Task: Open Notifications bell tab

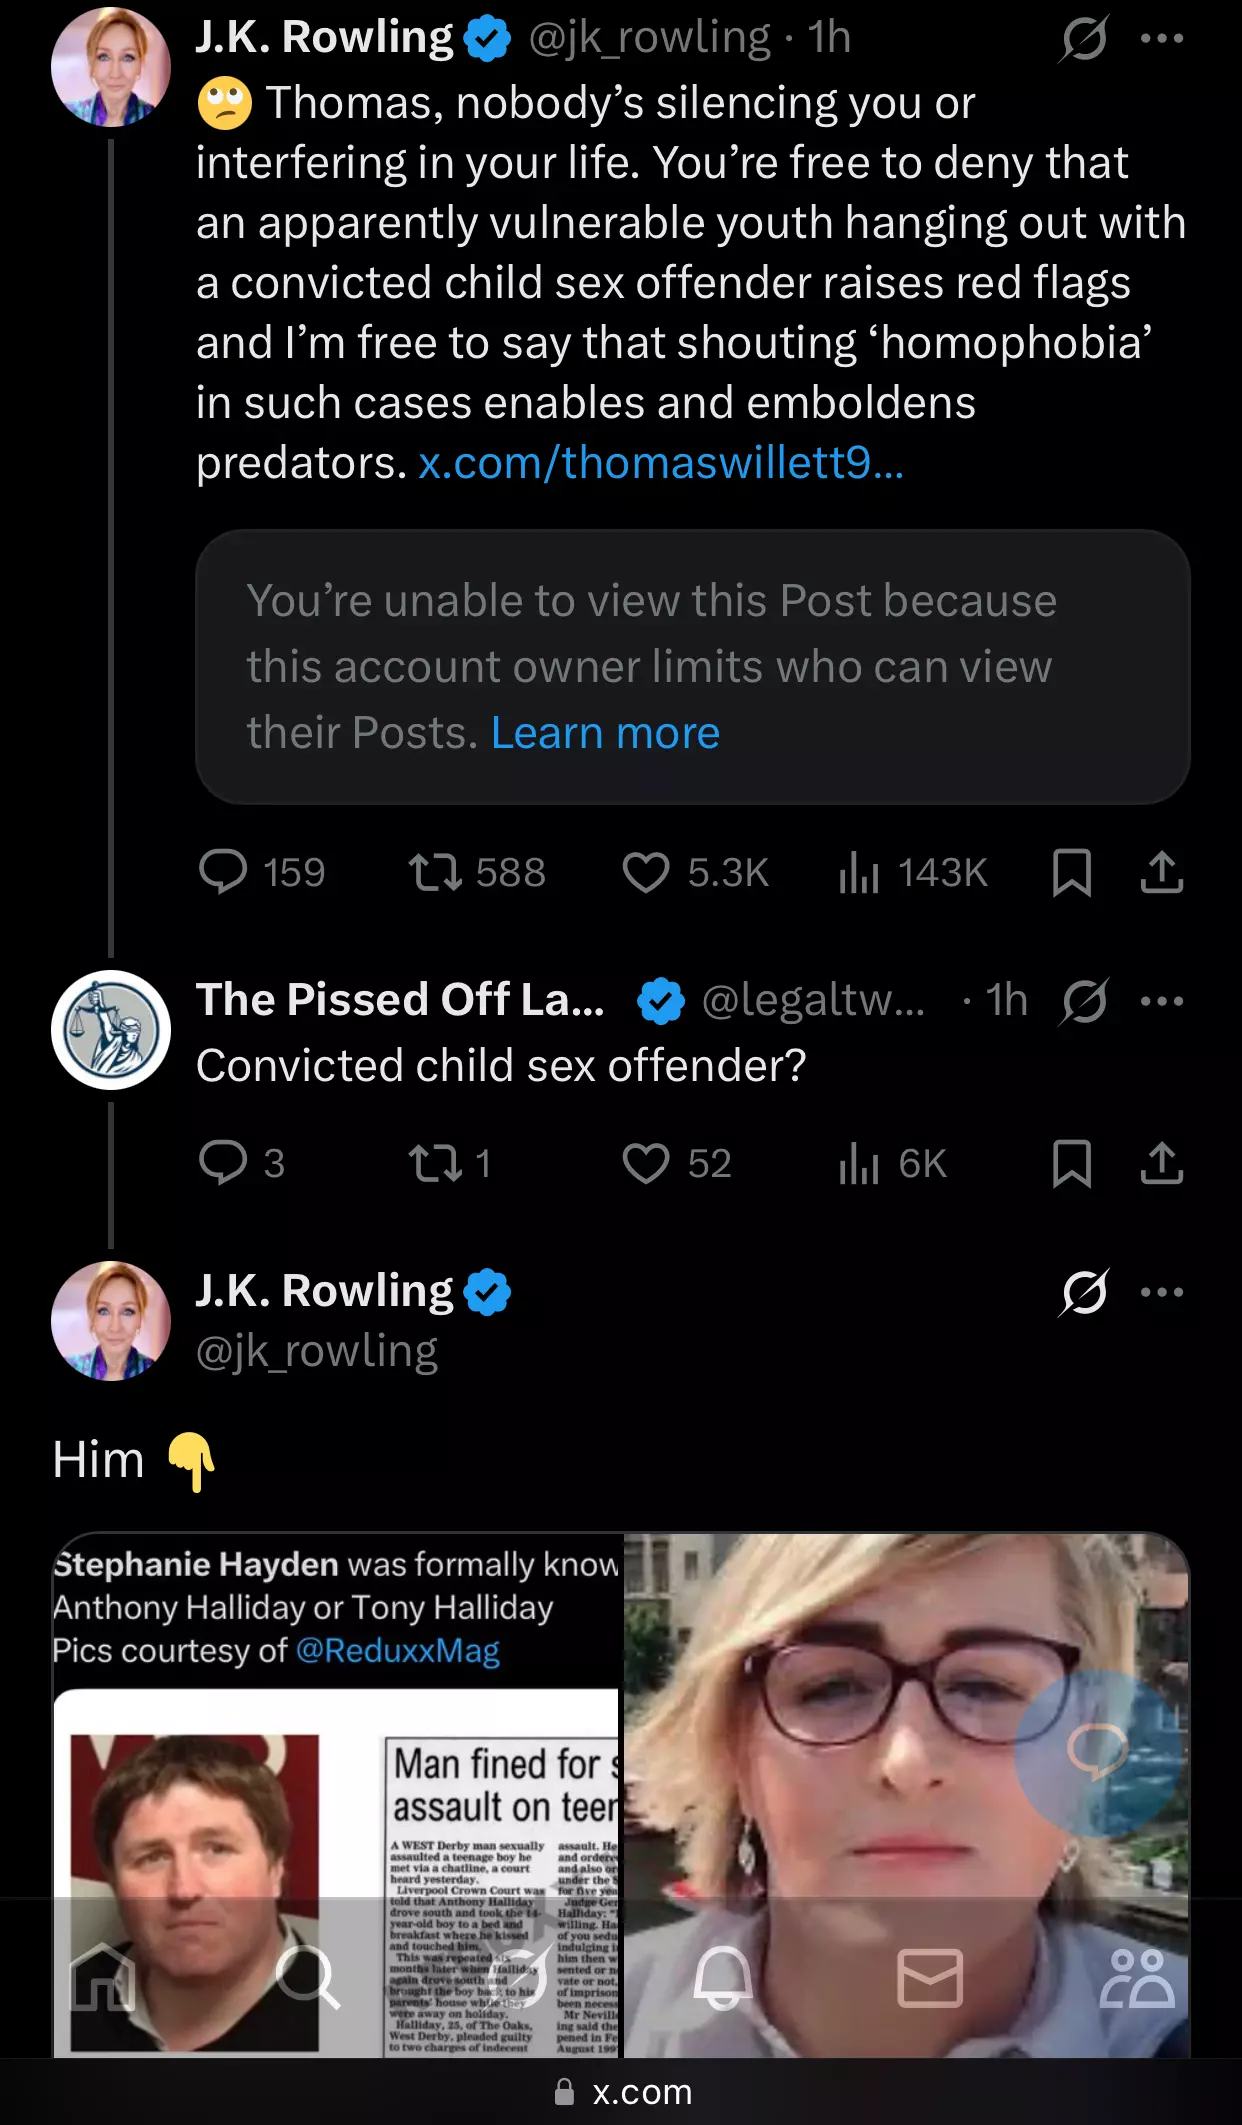Action: pyautogui.click(x=722, y=1977)
